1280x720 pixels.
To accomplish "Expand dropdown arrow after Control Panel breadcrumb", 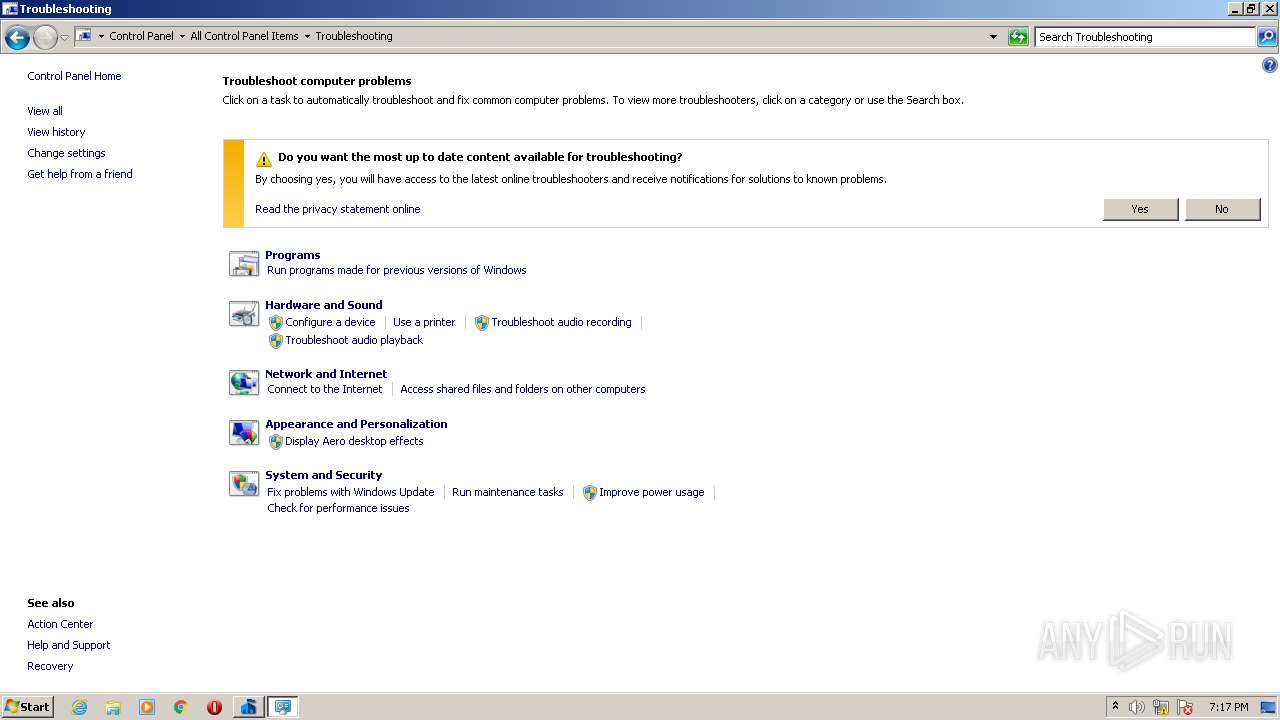I will pos(182,36).
